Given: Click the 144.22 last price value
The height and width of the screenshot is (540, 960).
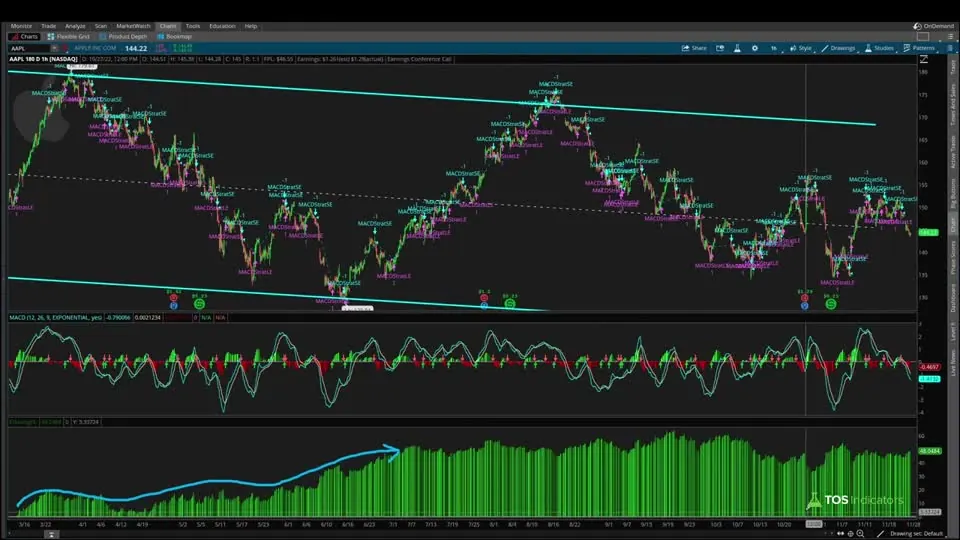Looking at the screenshot, I should pyautogui.click(x=136, y=48).
